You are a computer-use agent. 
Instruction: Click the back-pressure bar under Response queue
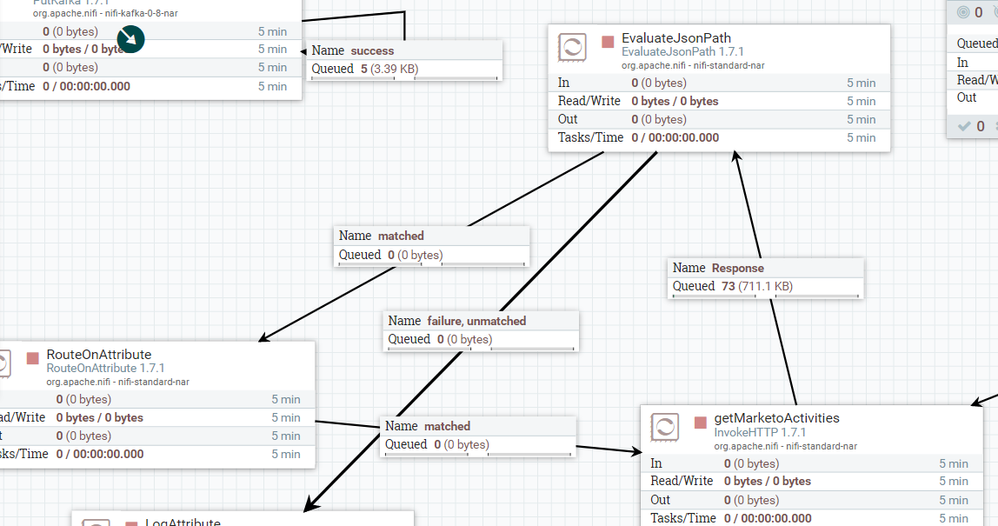coord(766,296)
